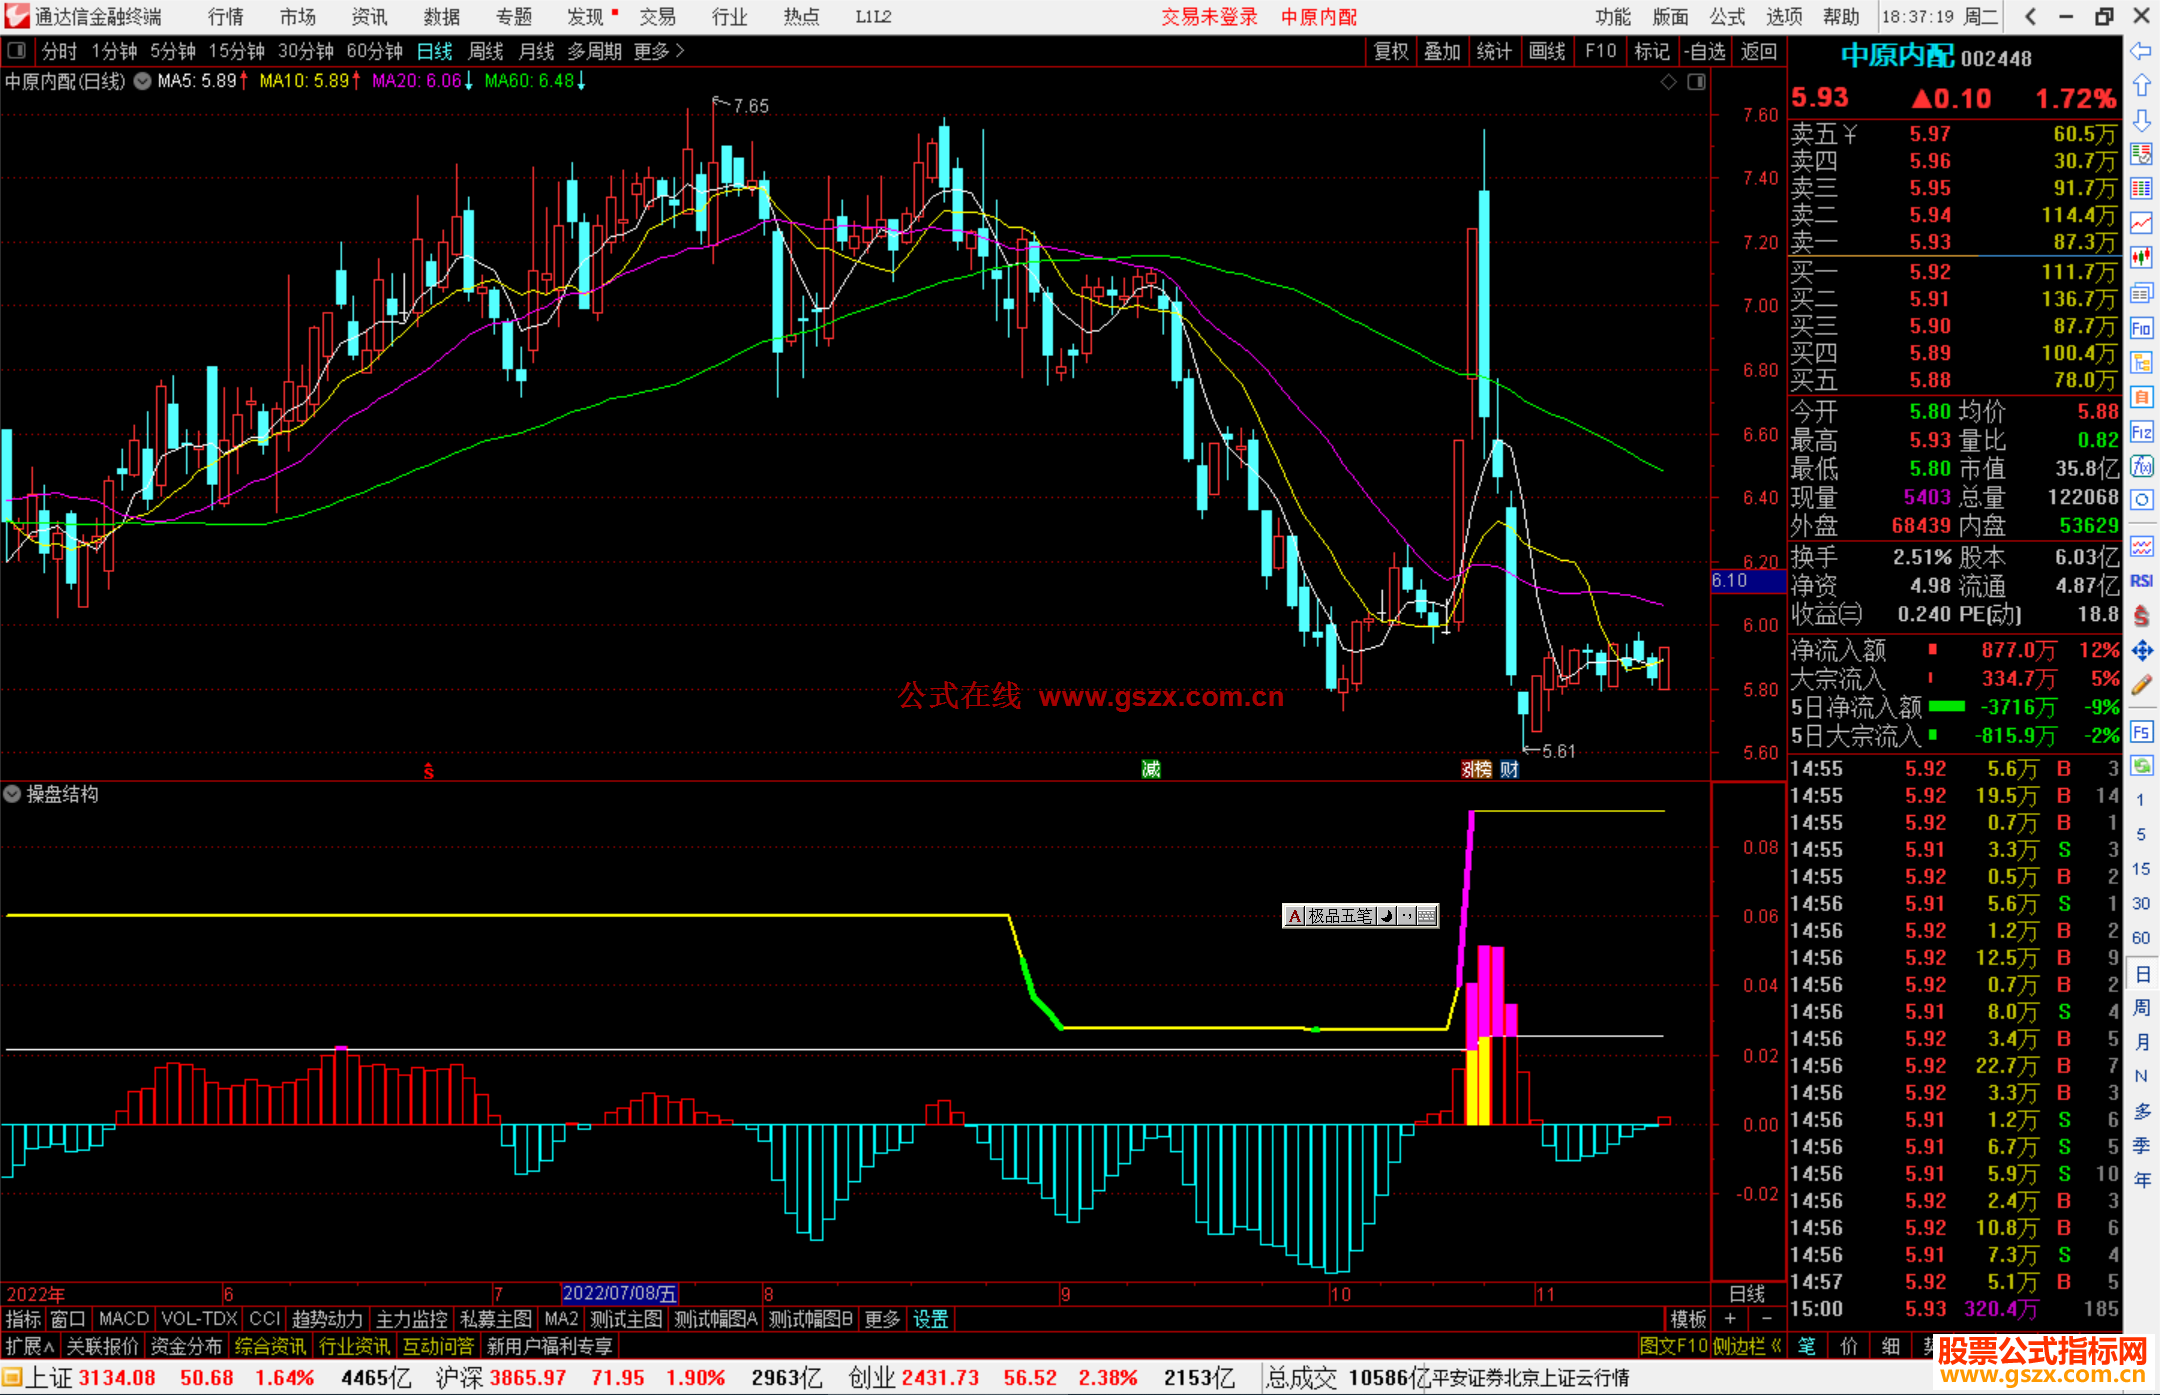Click the blue back arrow sidebar icon
This screenshot has height=1395, width=2160.
pos(2141,51)
